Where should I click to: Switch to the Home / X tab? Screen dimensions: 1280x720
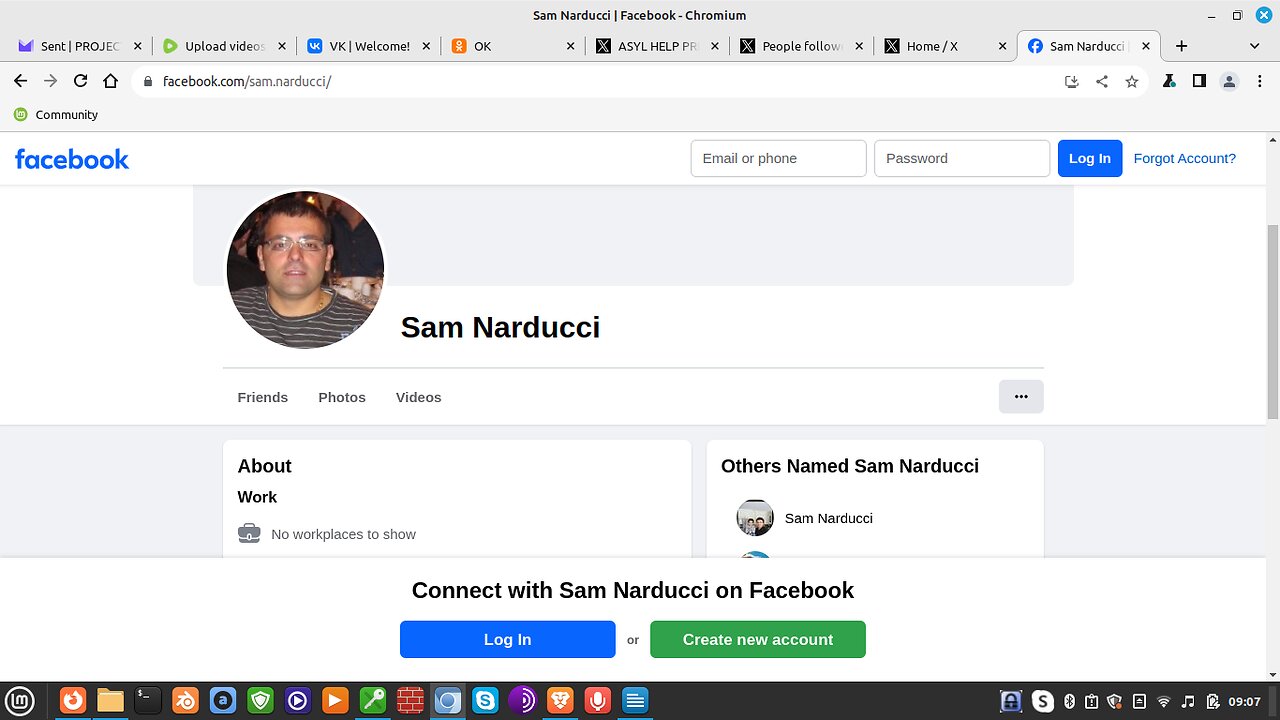click(x=945, y=46)
